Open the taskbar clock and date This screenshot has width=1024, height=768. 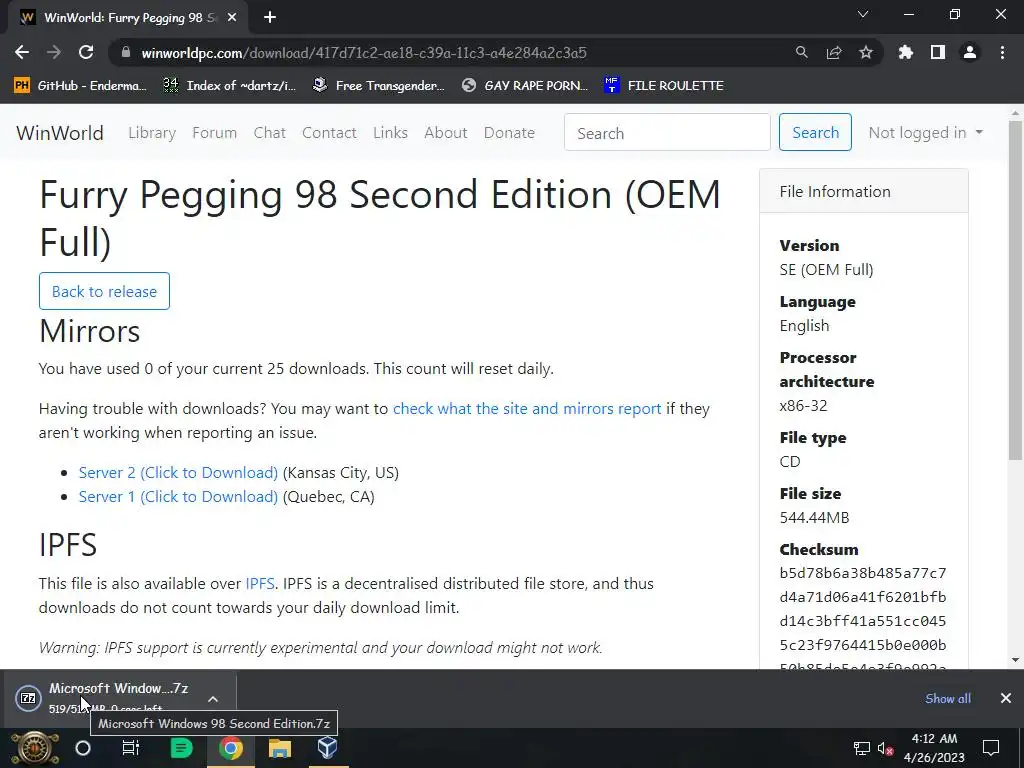[x=934, y=748]
